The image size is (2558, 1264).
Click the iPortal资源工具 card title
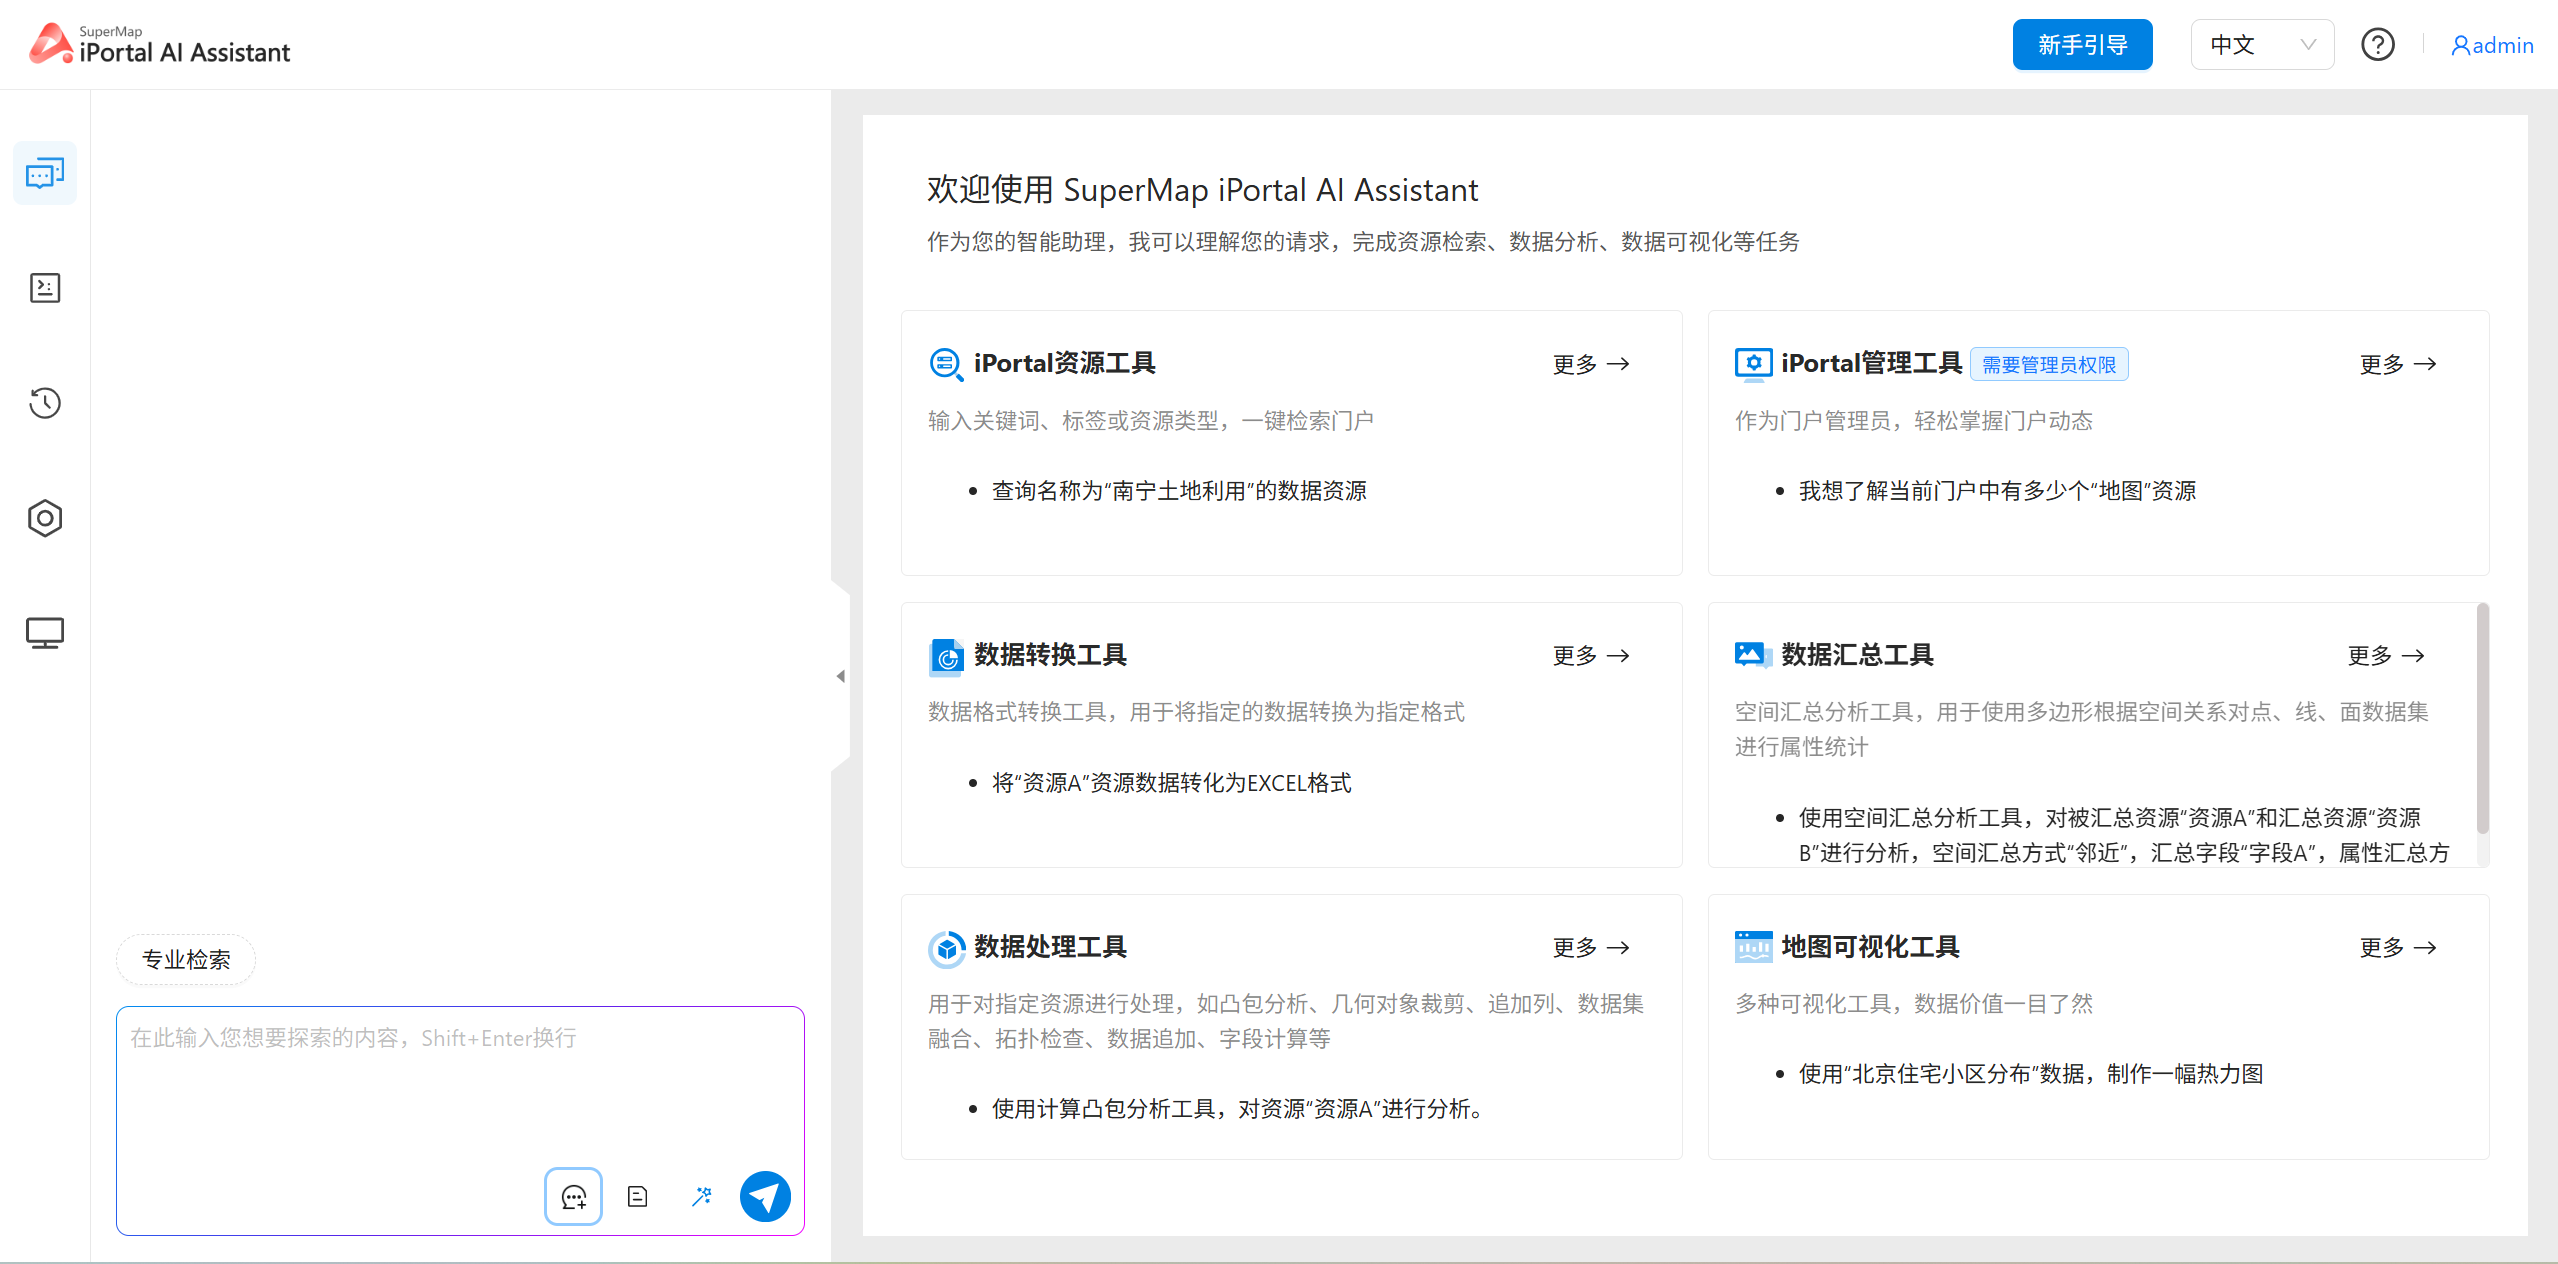pos(1064,364)
